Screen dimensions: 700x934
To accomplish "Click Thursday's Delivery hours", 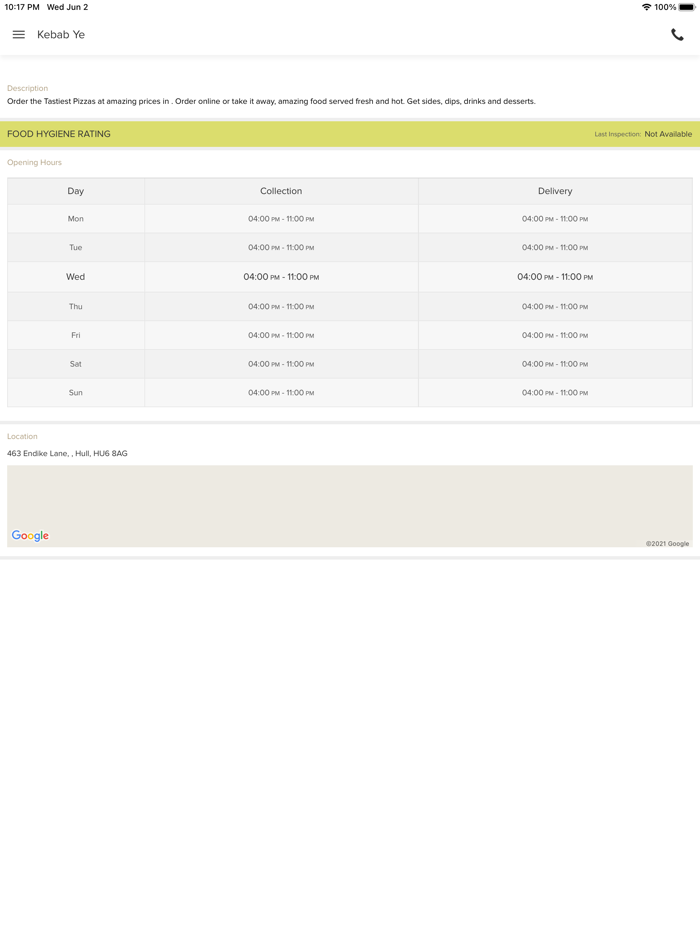I will point(555,306).
